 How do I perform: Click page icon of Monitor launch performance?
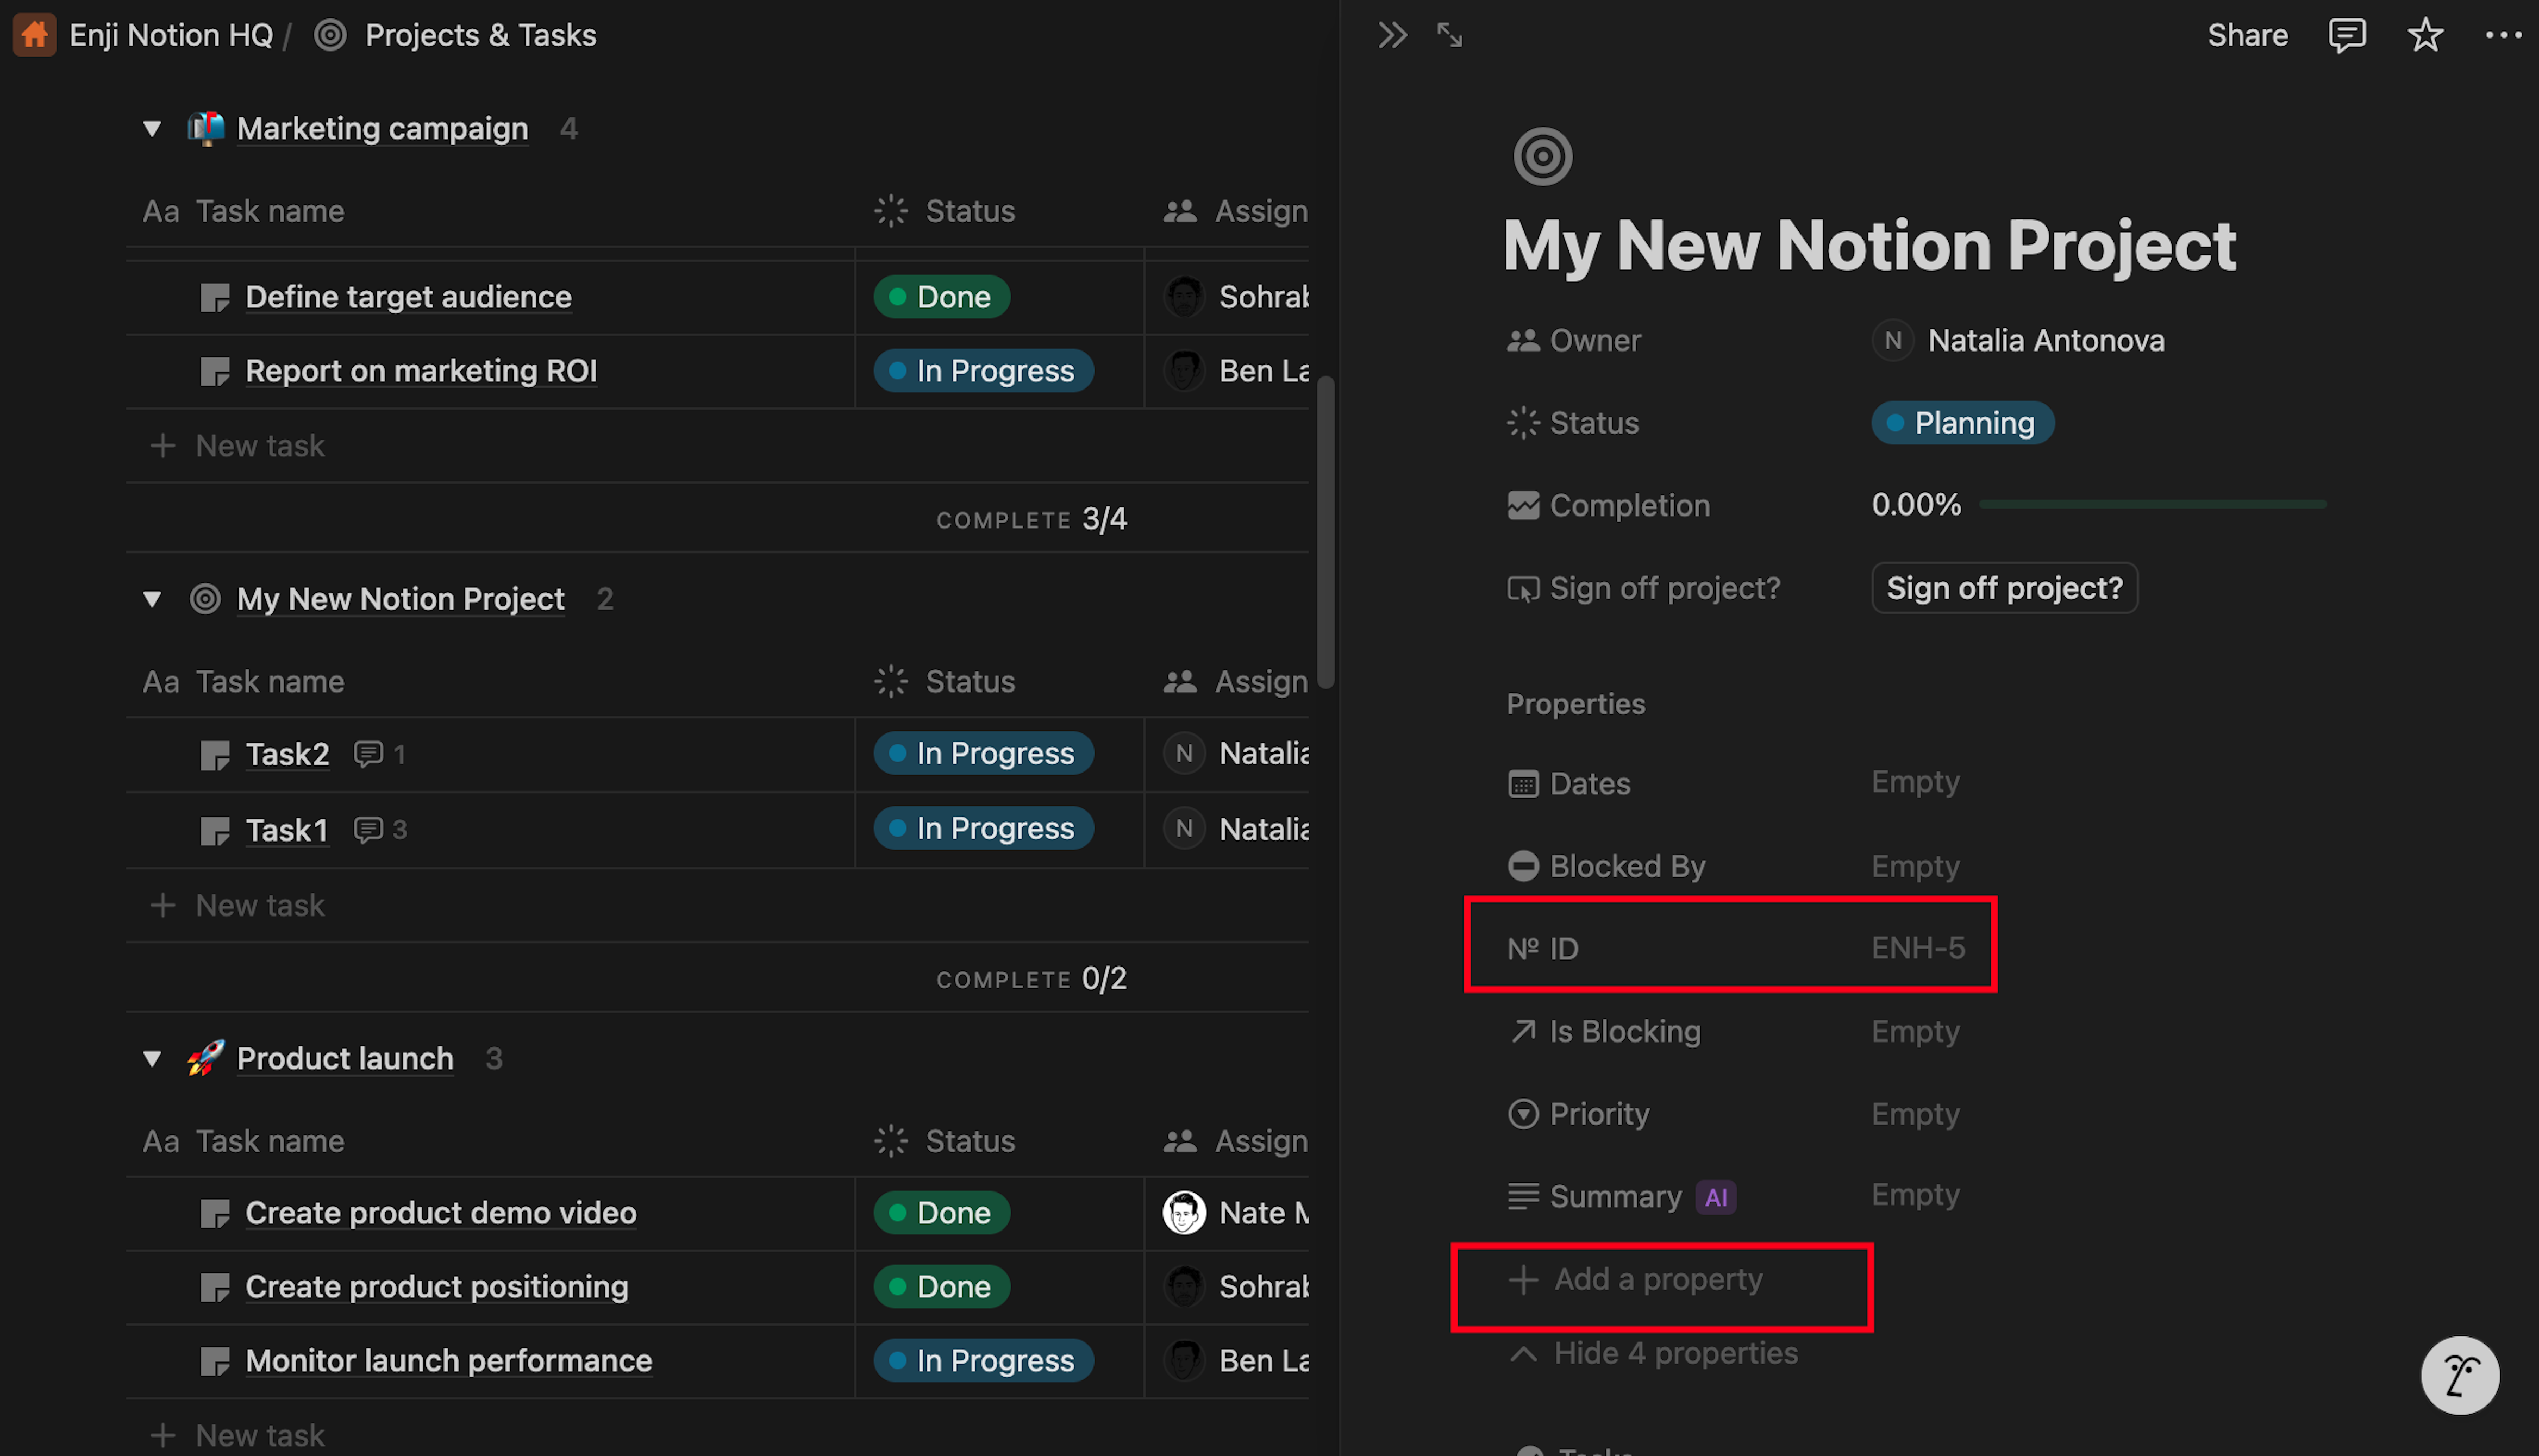[214, 1361]
